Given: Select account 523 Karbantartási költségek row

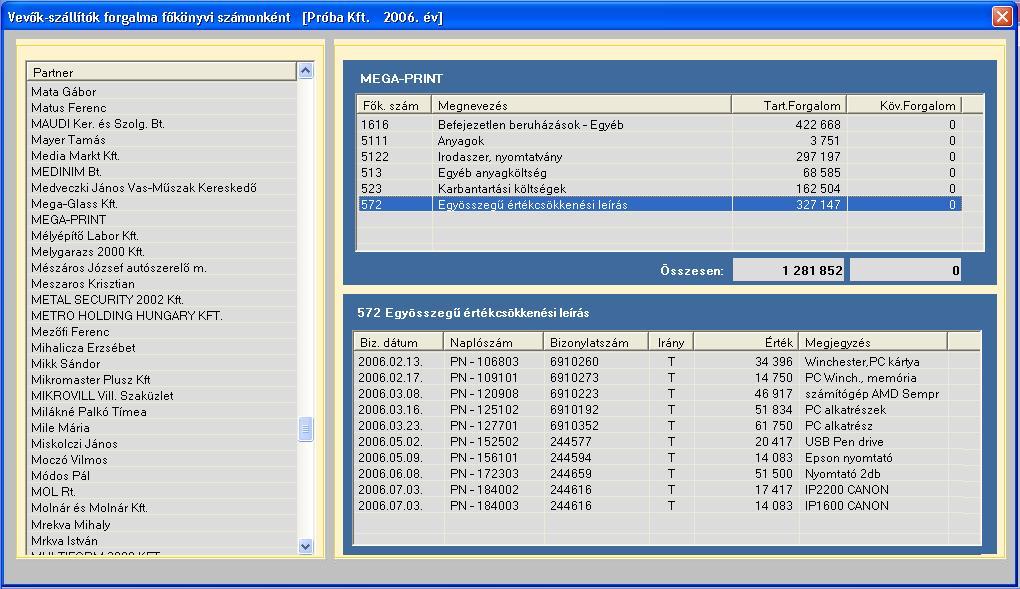Looking at the screenshot, I should (660, 189).
